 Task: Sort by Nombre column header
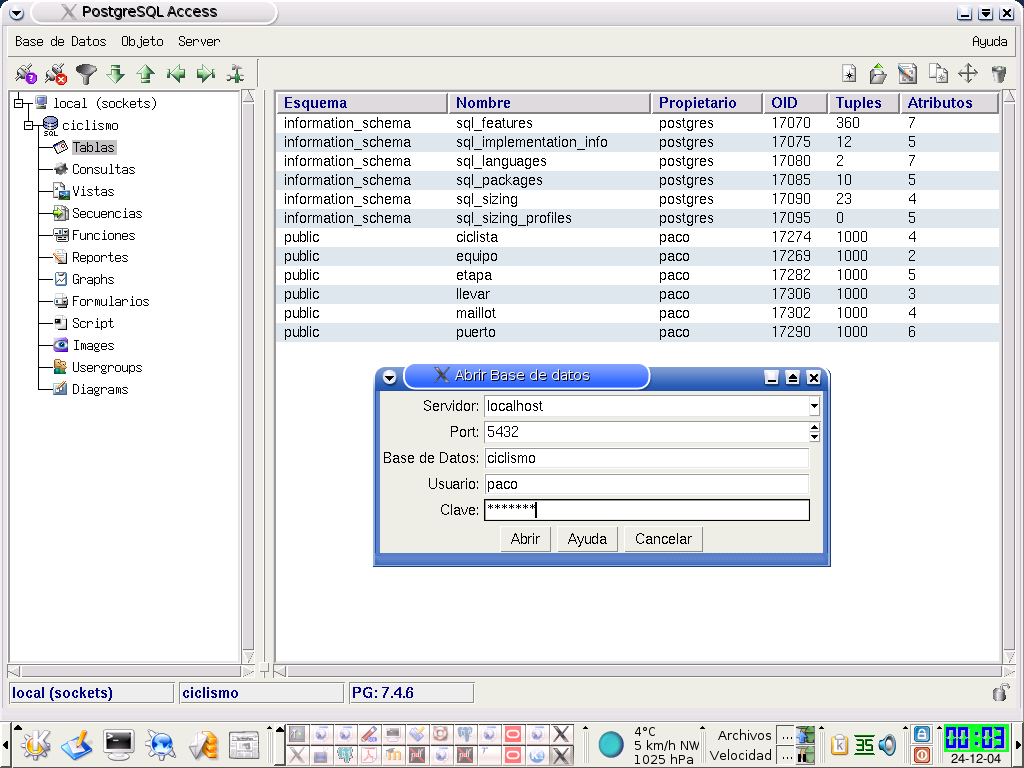549,103
